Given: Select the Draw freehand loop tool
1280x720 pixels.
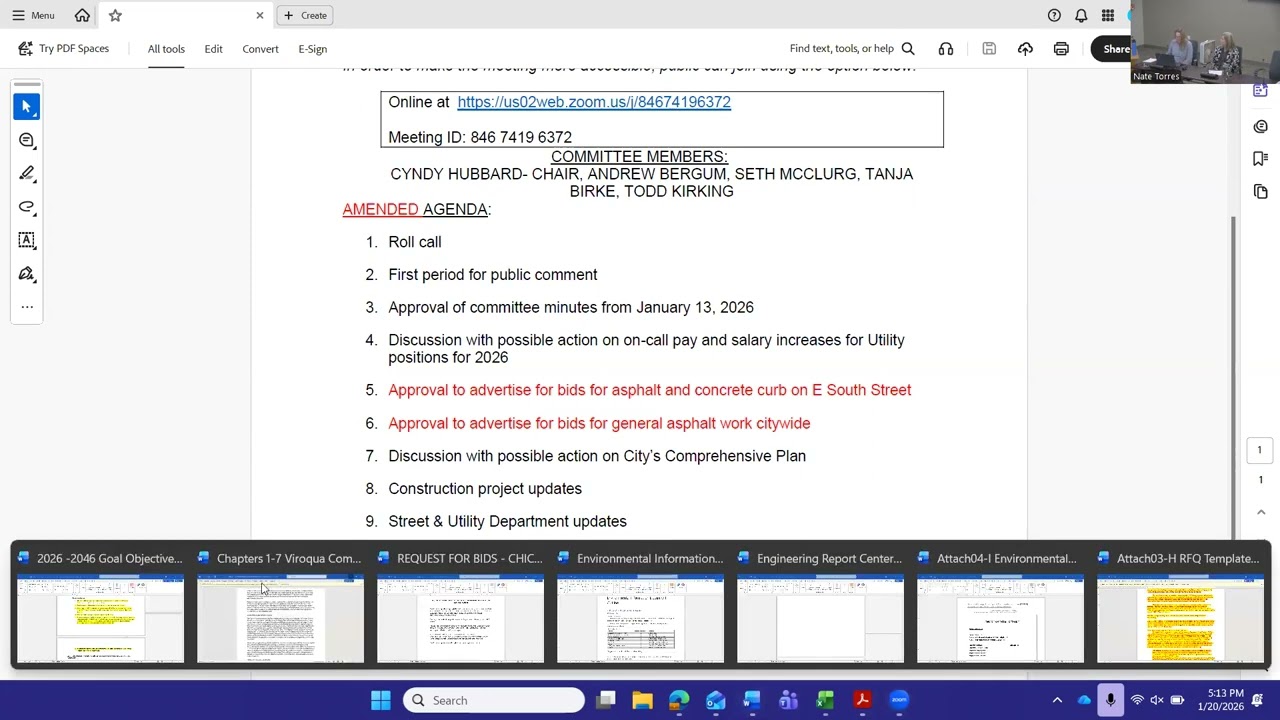Looking at the screenshot, I should click(x=27, y=207).
